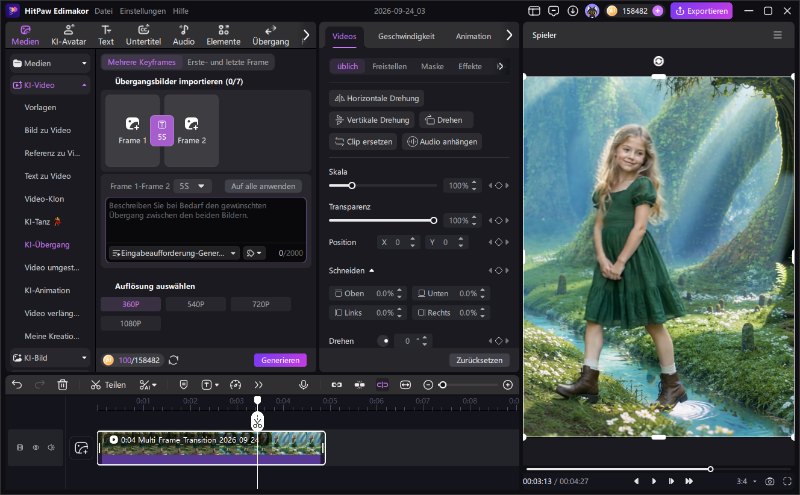
Task: Click Horizontale Drehung button
Action: tap(377, 98)
